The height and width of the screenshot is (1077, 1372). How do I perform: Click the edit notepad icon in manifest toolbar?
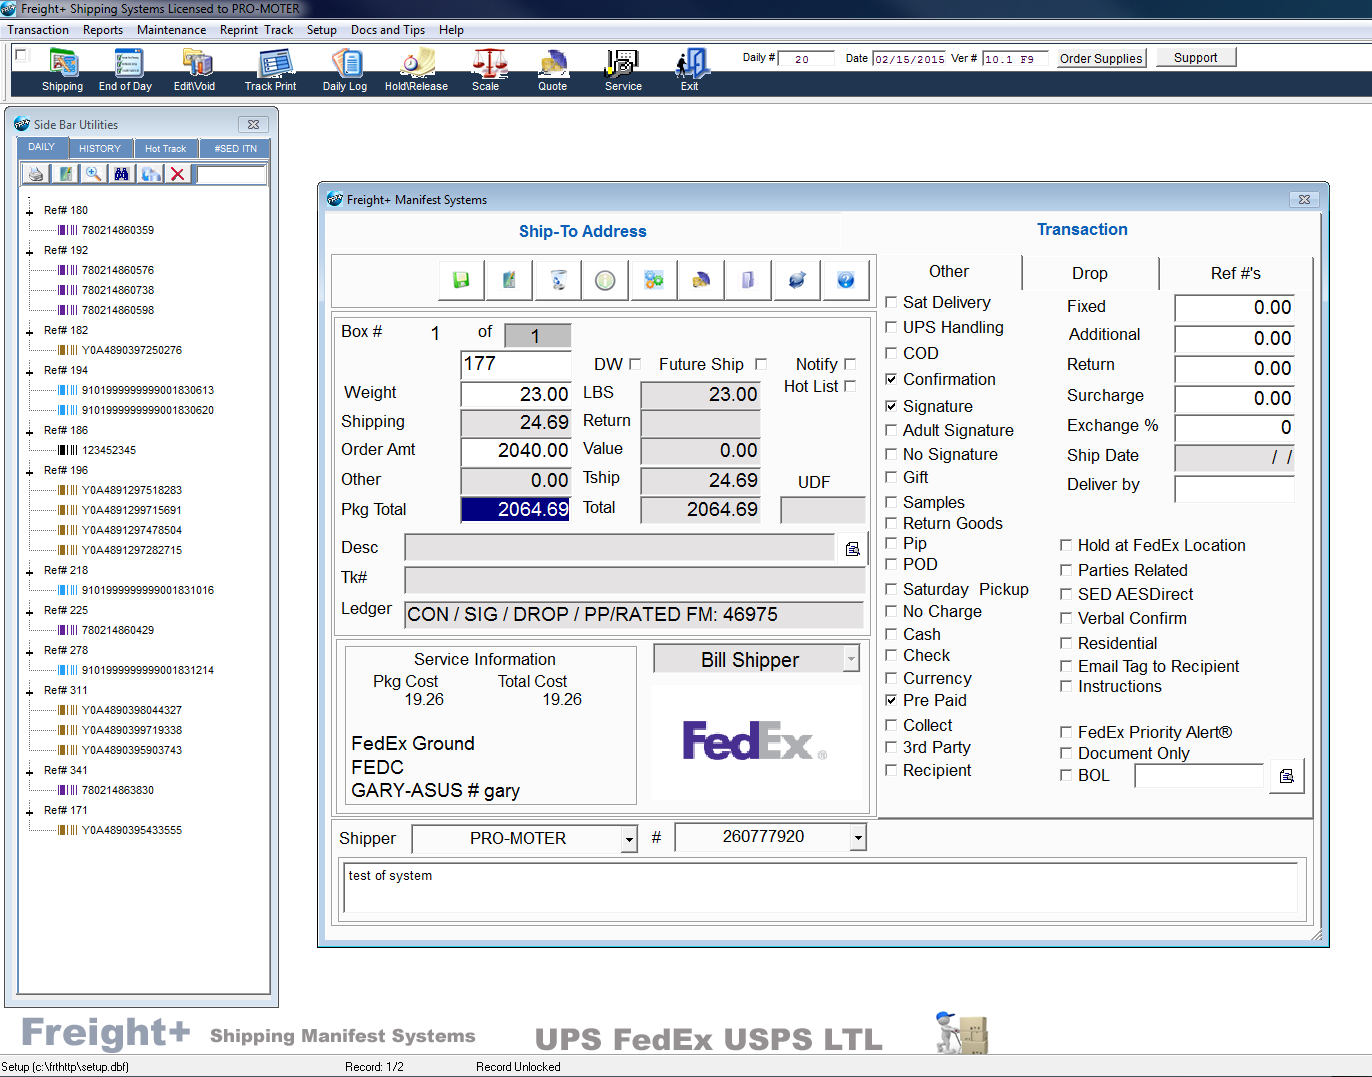(x=509, y=280)
